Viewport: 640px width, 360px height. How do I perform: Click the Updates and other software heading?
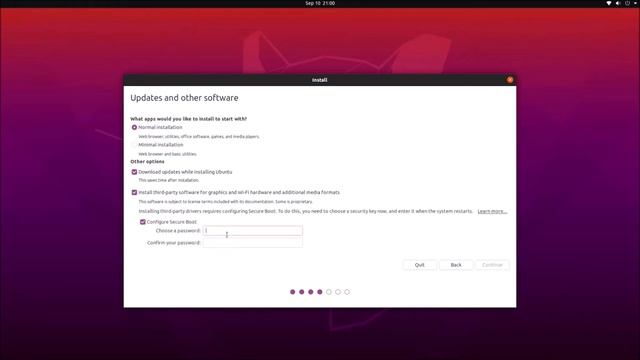click(x=184, y=98)
